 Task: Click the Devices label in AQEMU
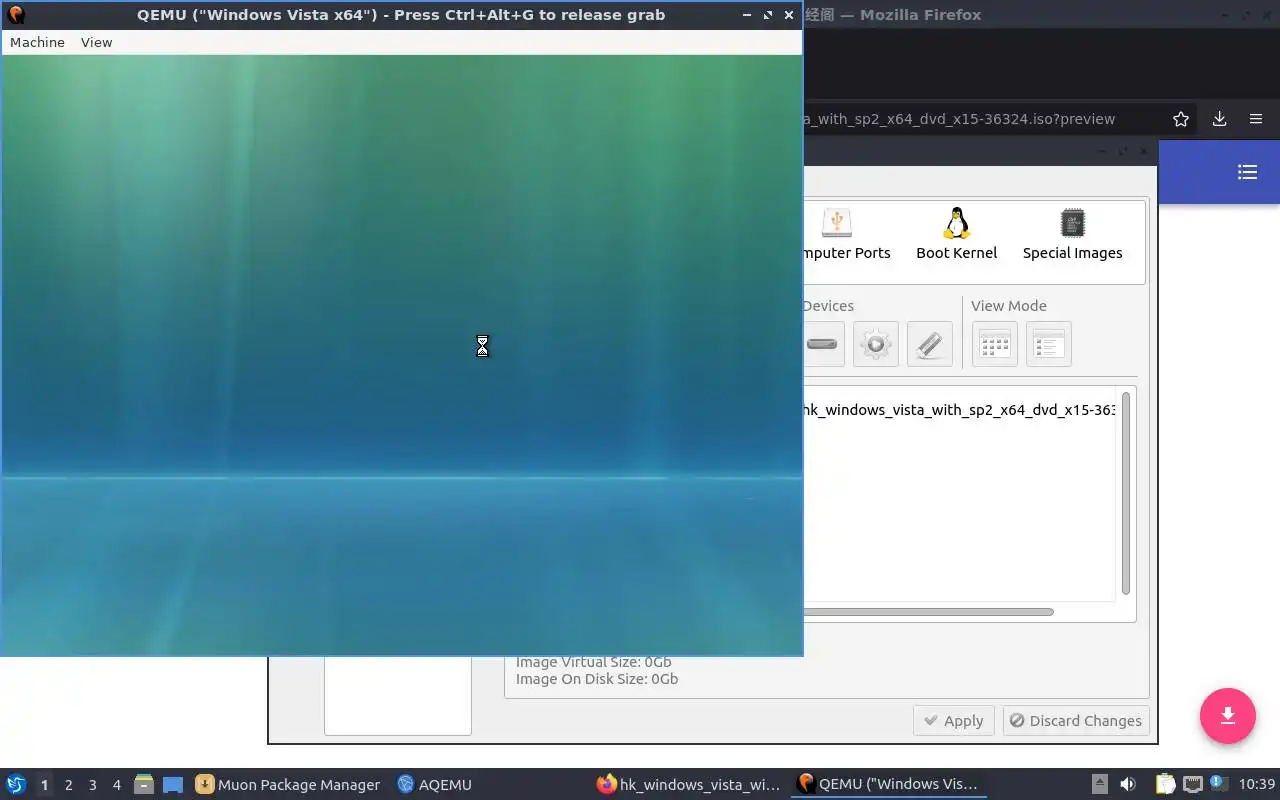pos(828,306)
